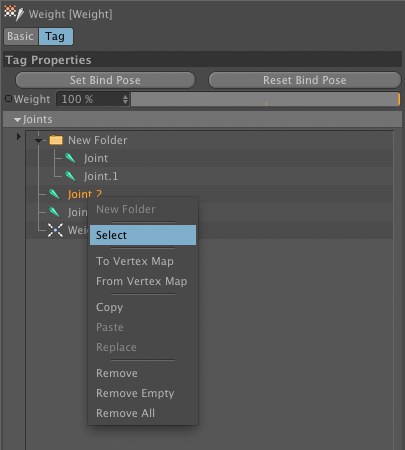The height and width of the screenshot is (450, 405).
Task: Toggle the Weight animation dot checkbox
Action: (x=8, y=99)
